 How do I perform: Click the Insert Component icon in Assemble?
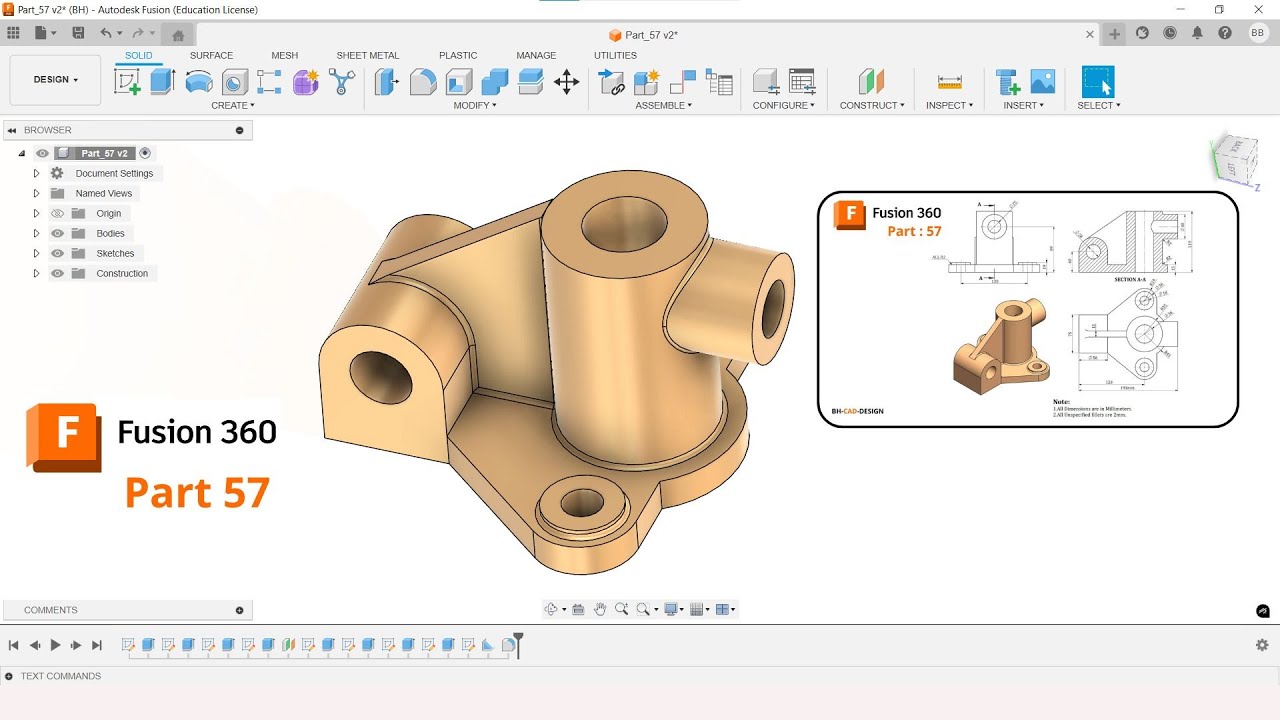coord(611,82)
